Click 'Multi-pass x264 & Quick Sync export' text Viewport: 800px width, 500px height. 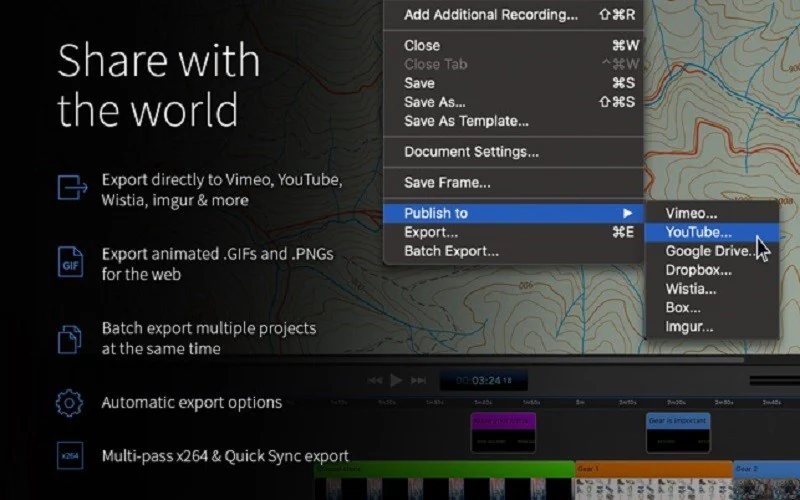pos(225,456)
